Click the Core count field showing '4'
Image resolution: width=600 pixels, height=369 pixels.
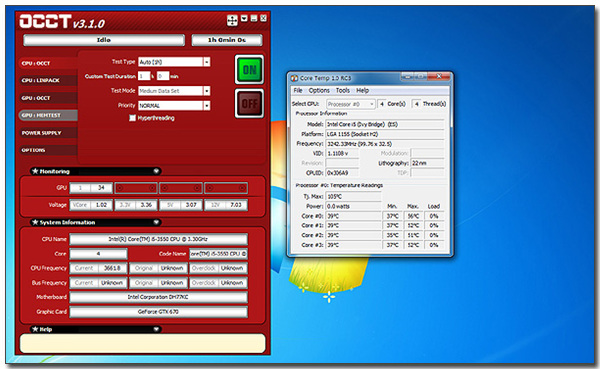click(x=98, y=254)
